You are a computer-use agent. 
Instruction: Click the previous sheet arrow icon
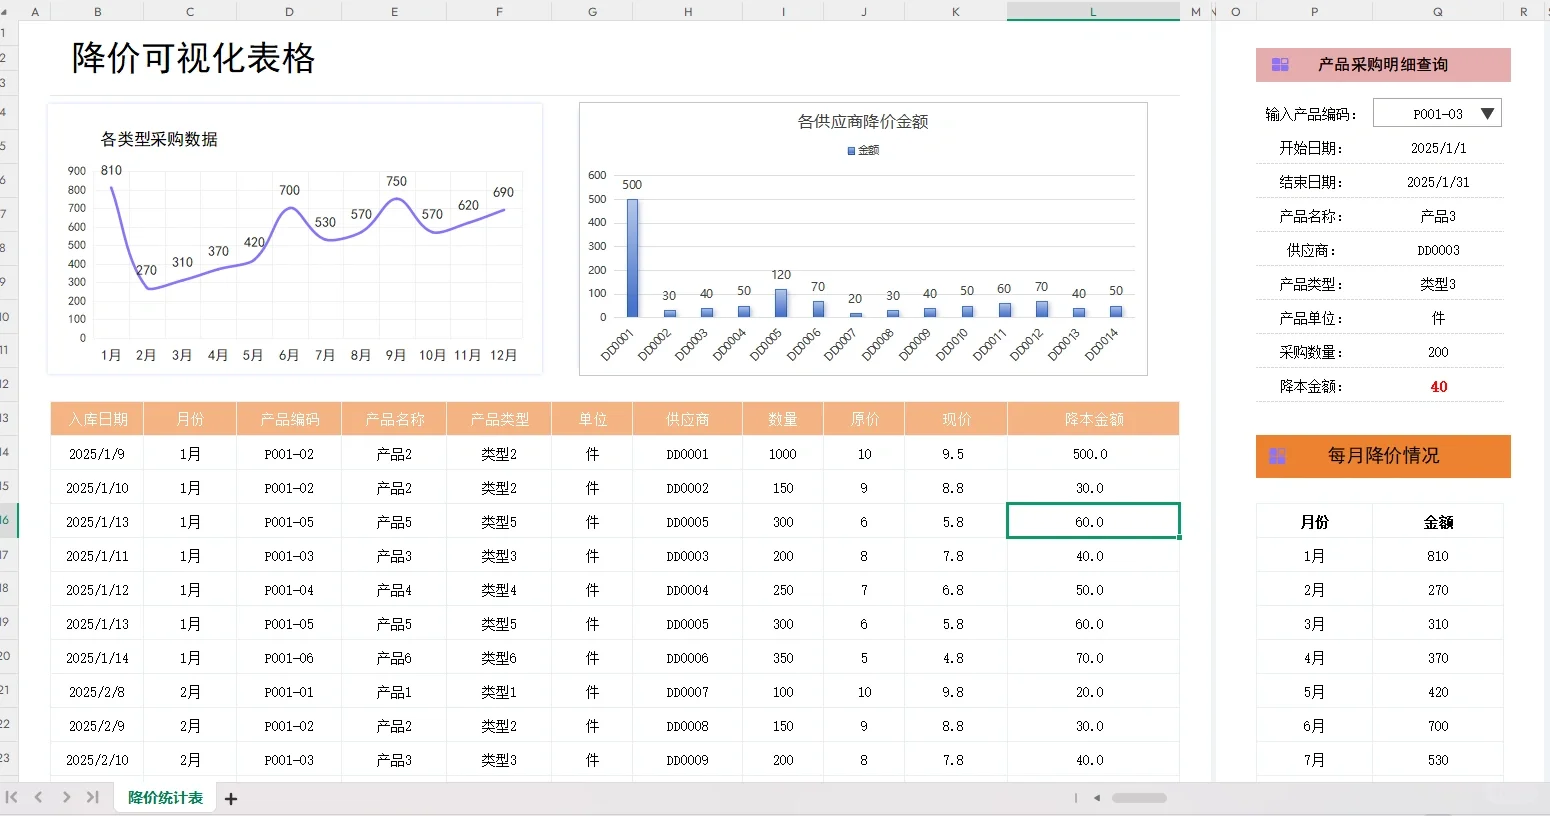coord(38,797)
